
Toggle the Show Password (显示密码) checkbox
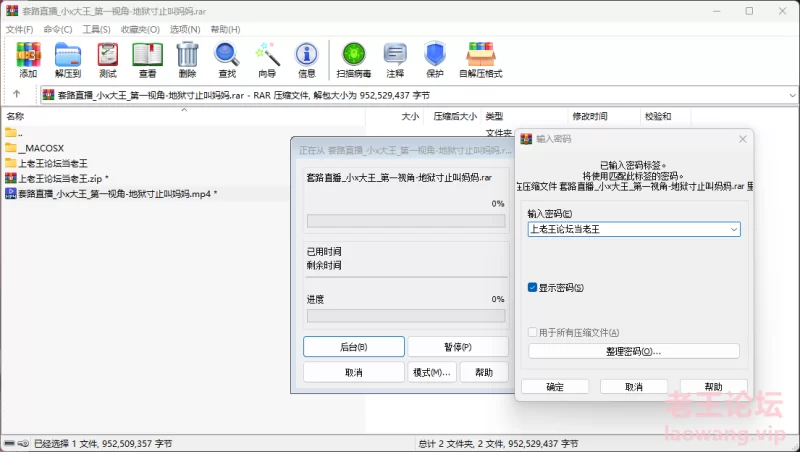(x=532, y=288)
